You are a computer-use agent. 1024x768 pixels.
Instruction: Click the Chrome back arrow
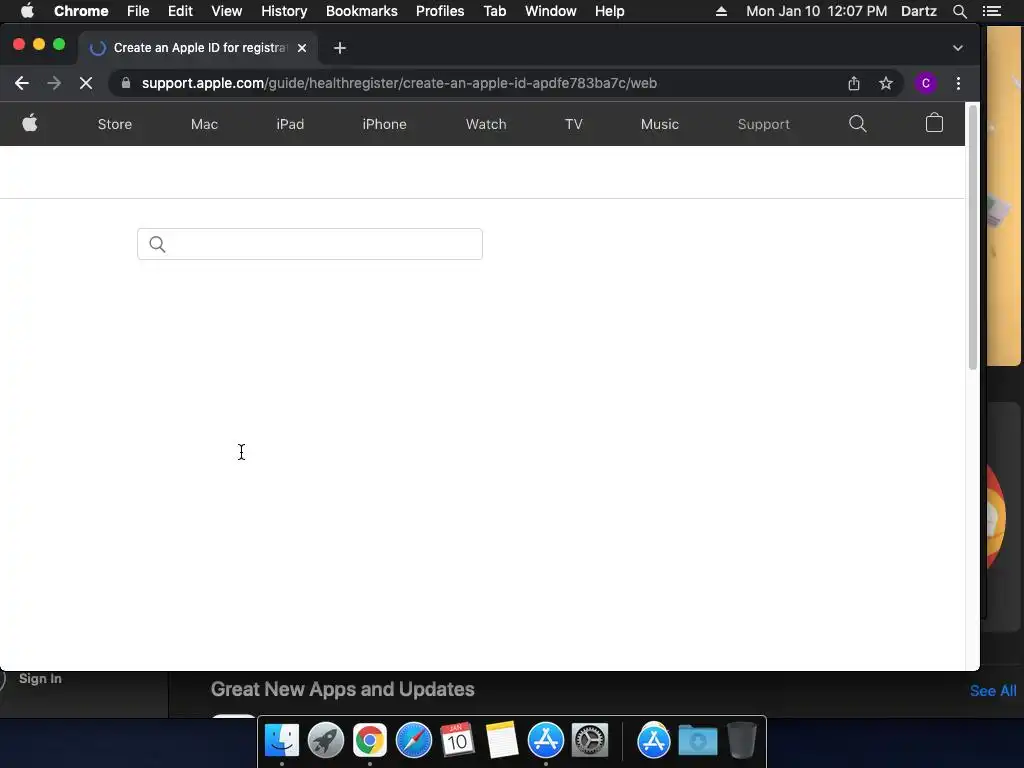pos(22,83)
